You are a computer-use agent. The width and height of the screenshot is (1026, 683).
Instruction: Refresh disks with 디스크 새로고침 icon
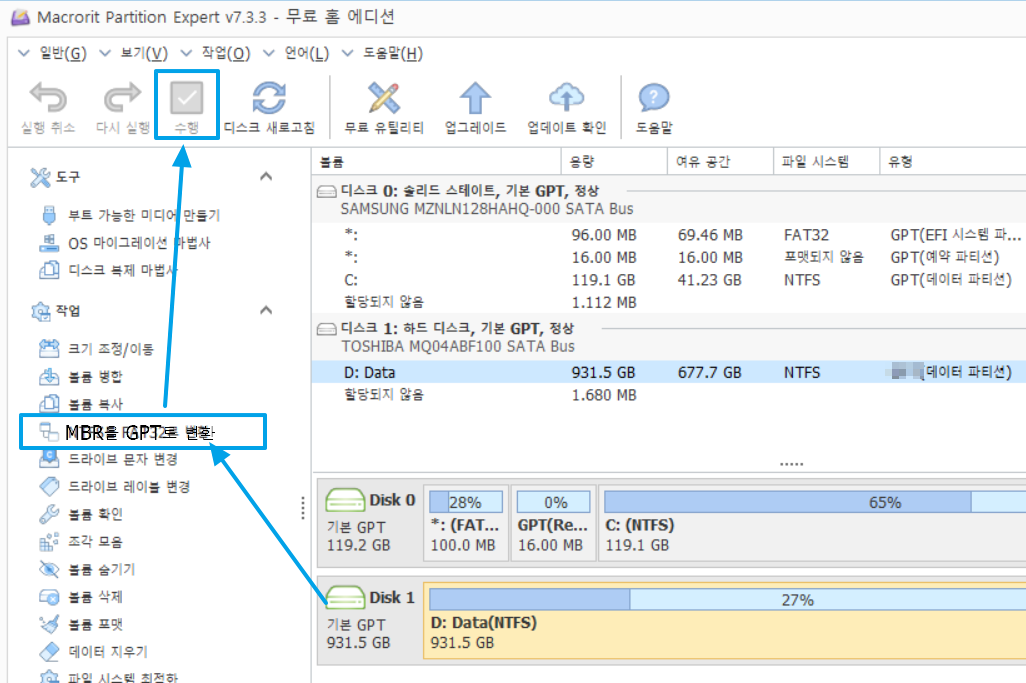coord(269,99)
